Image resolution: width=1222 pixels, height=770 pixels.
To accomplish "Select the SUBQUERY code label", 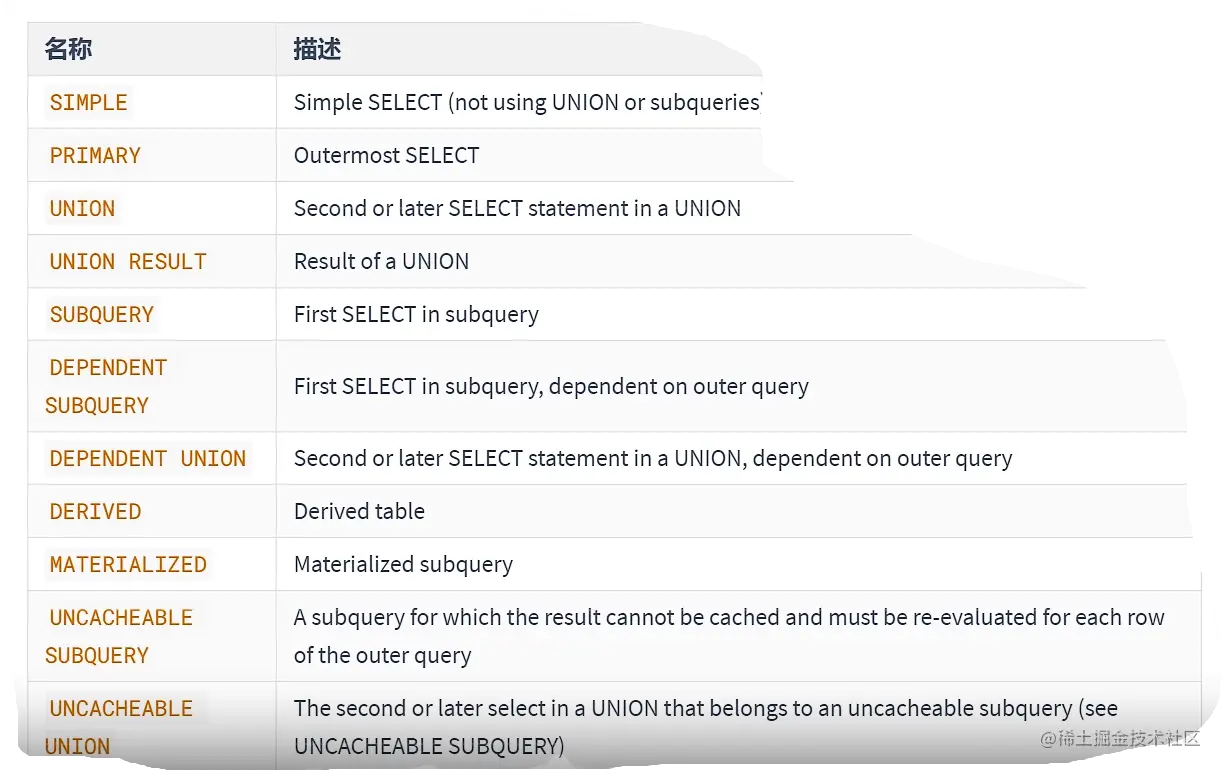I will pyautogui.click(x=101, y=314).
